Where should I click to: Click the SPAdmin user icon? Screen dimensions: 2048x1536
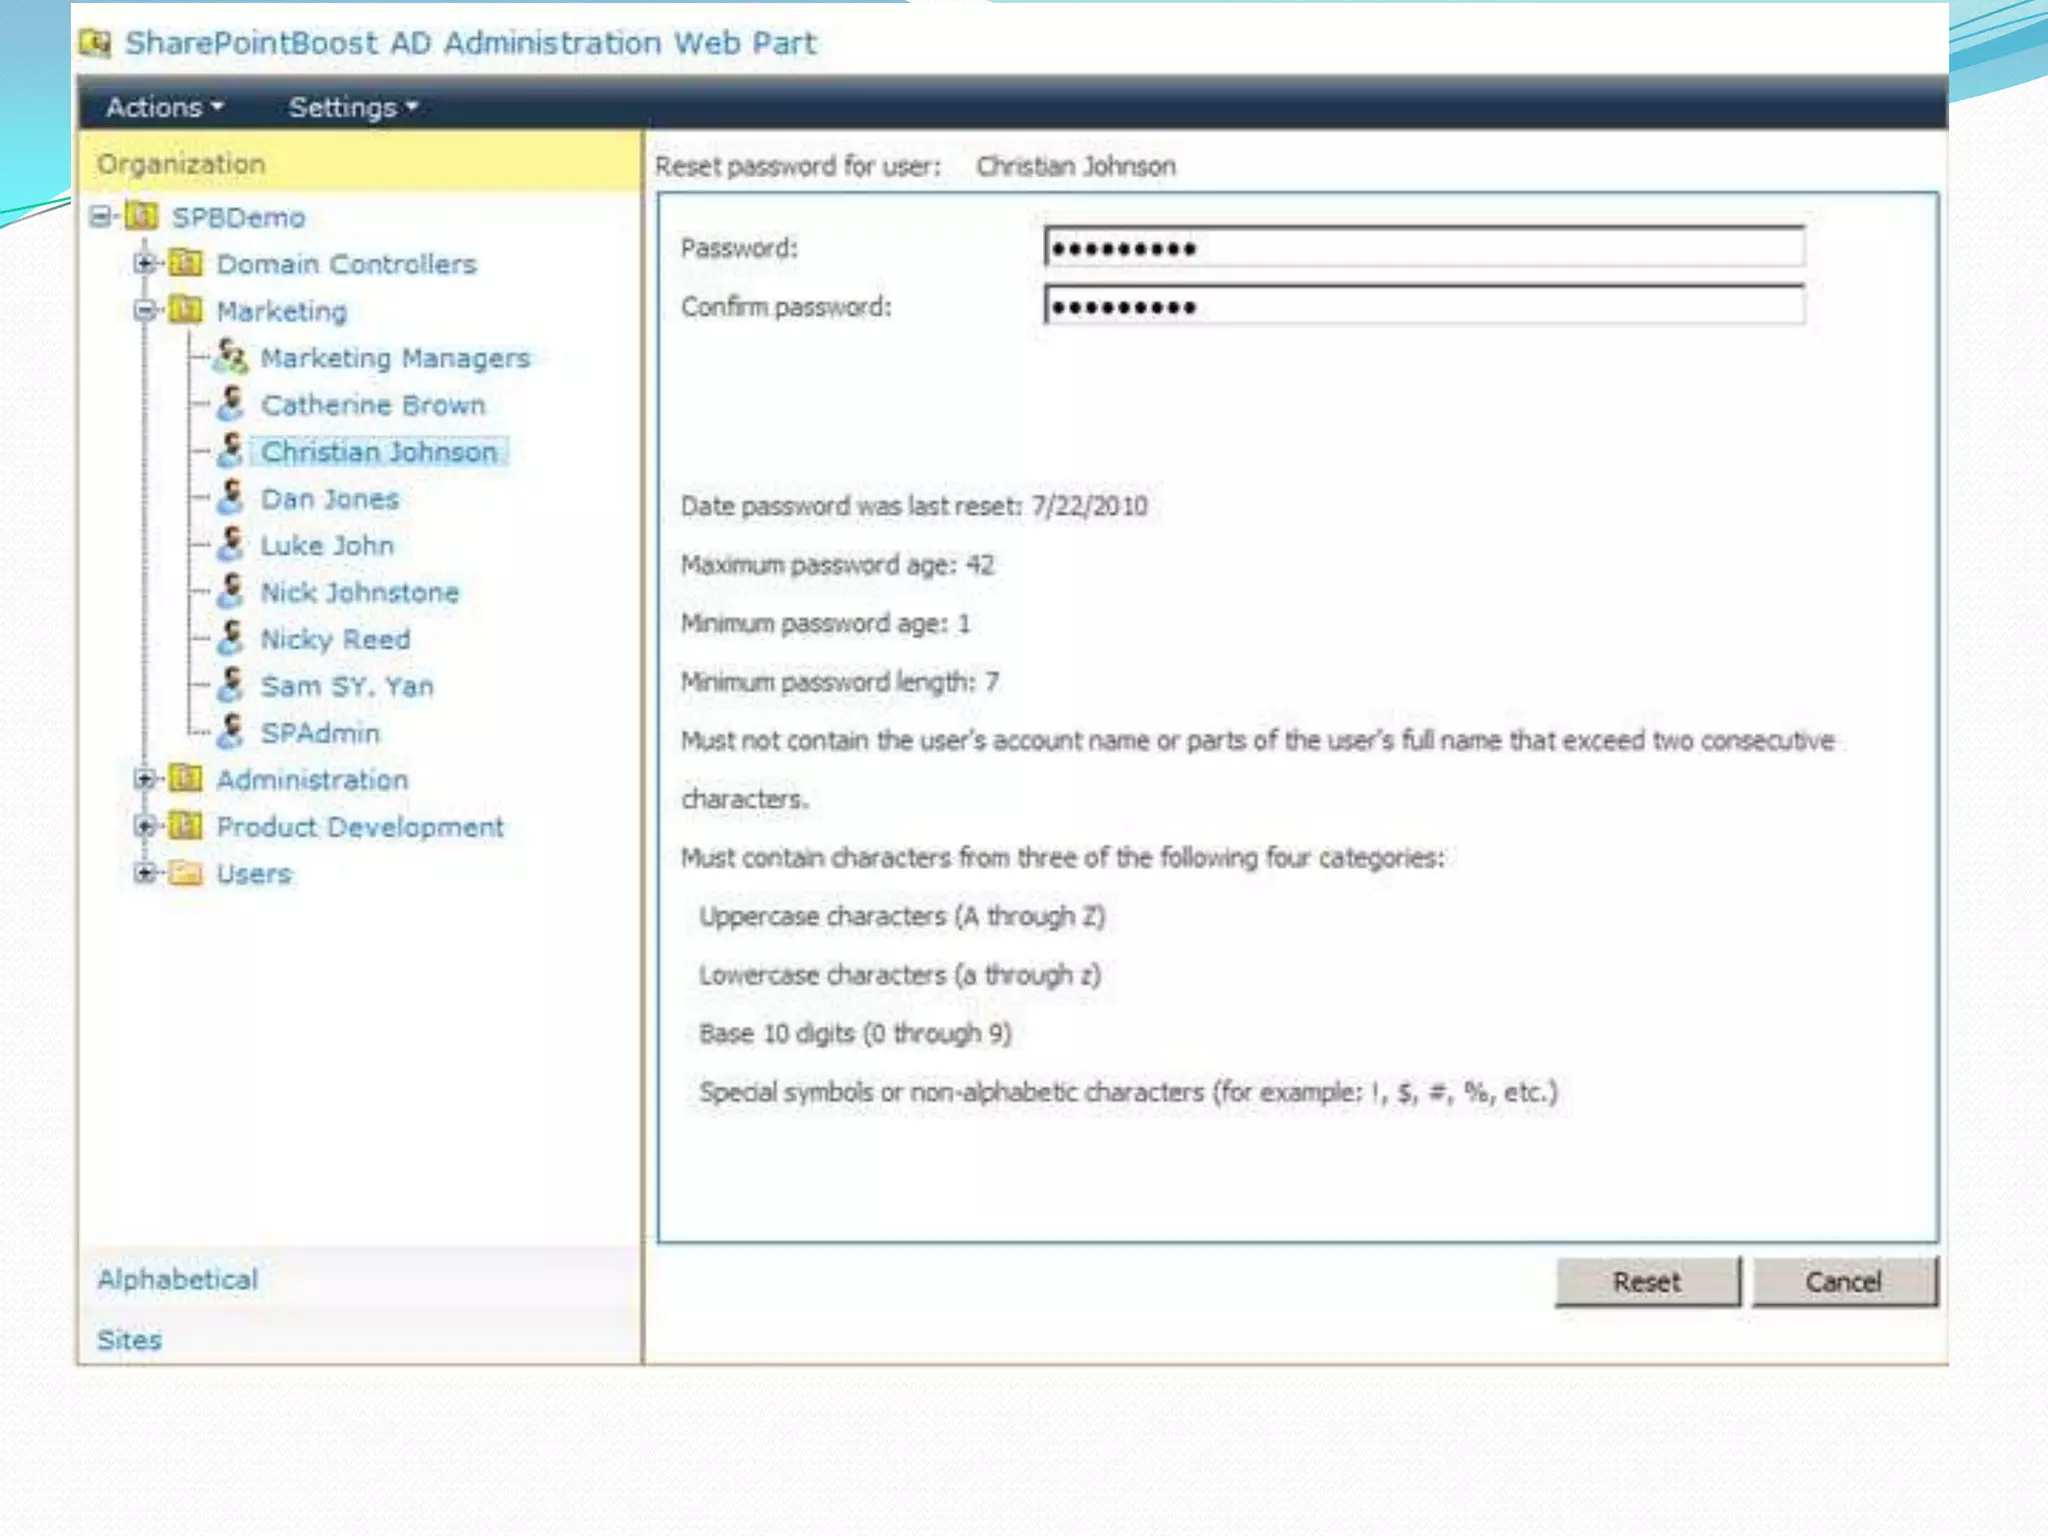coord(230,731)
